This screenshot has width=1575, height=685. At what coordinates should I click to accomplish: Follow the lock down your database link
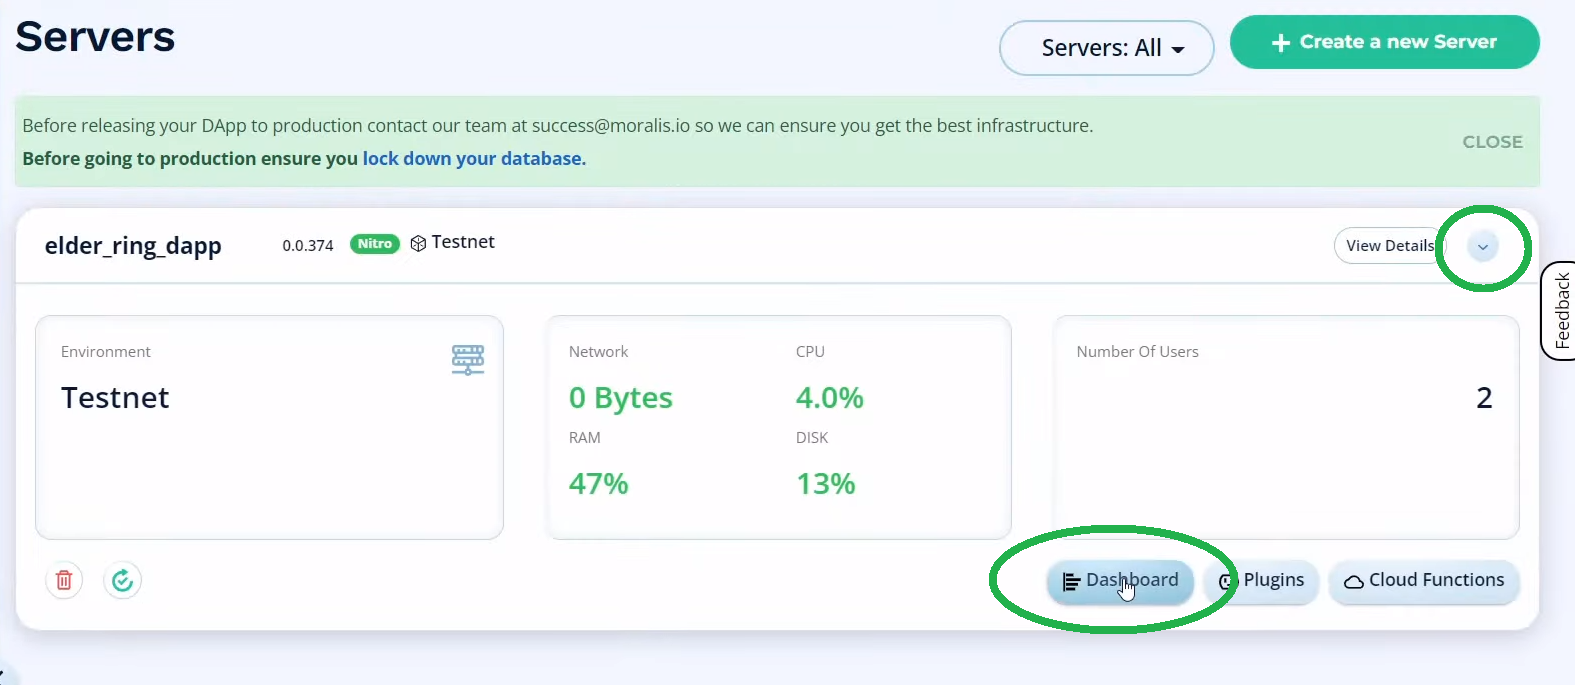474,159
